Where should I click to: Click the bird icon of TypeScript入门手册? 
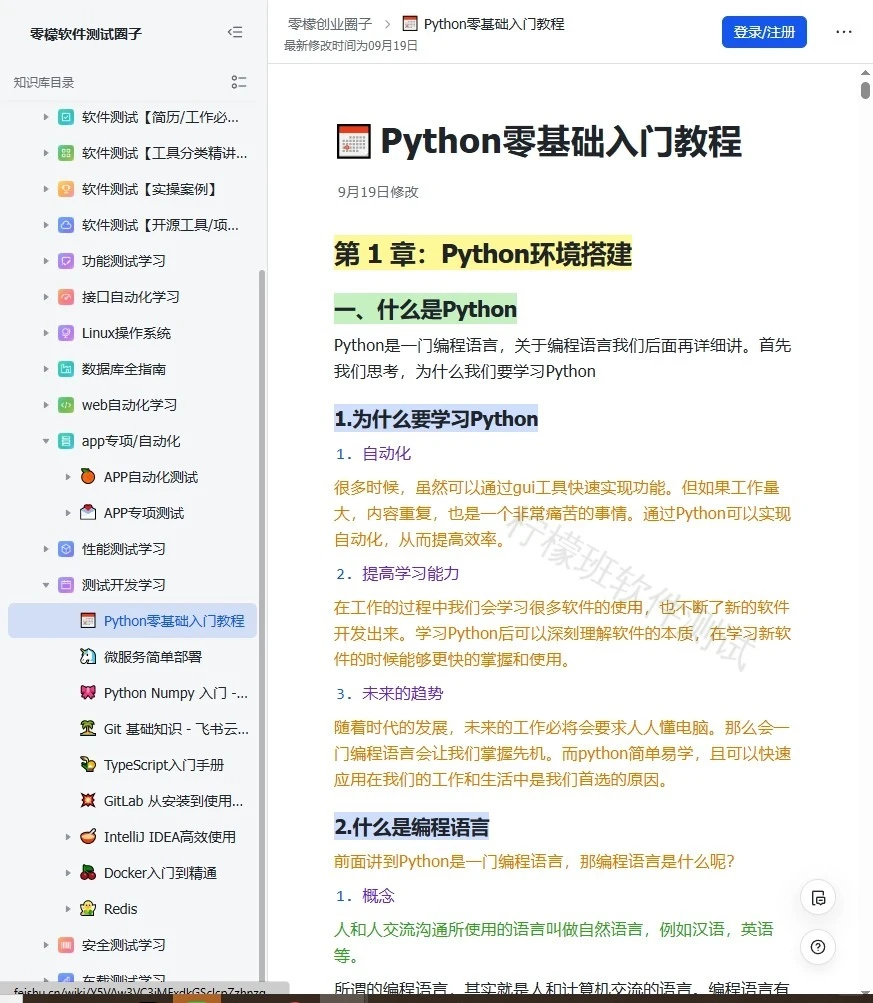[88, 764]
